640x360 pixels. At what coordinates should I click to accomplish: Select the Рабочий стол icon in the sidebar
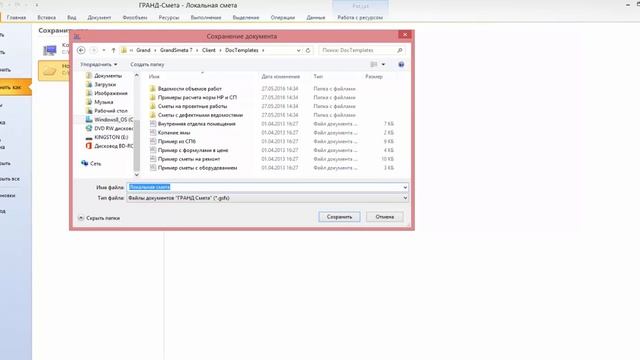tap(89, 111)
